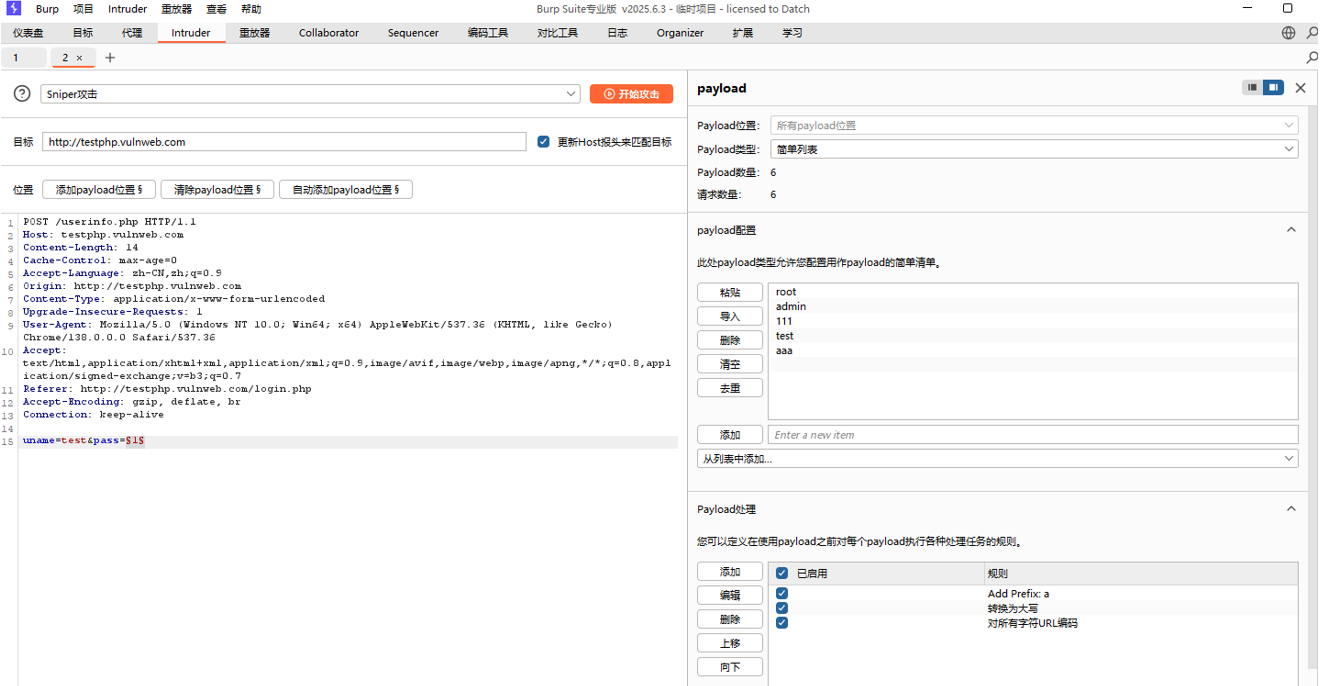Open the 查看 menu
This screenshot has height=686, width=1321.
click(x=216, y=9)
